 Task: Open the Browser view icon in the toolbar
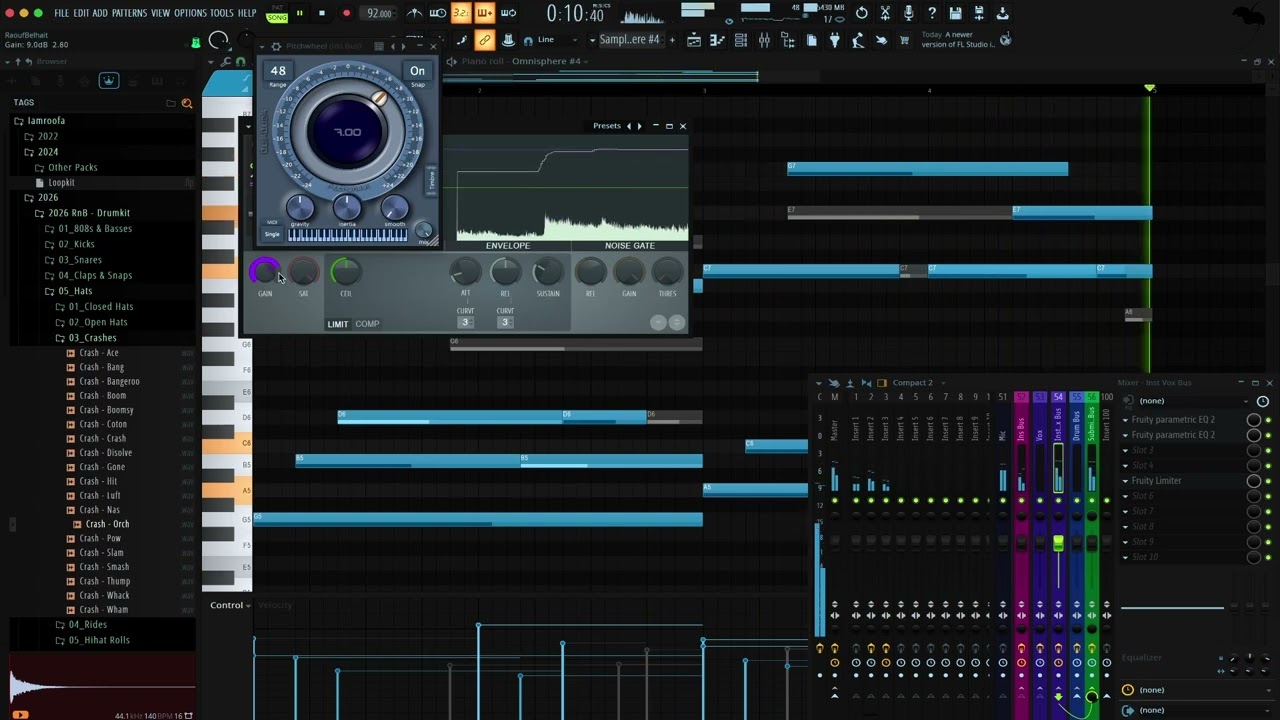[x=788, y=40]
